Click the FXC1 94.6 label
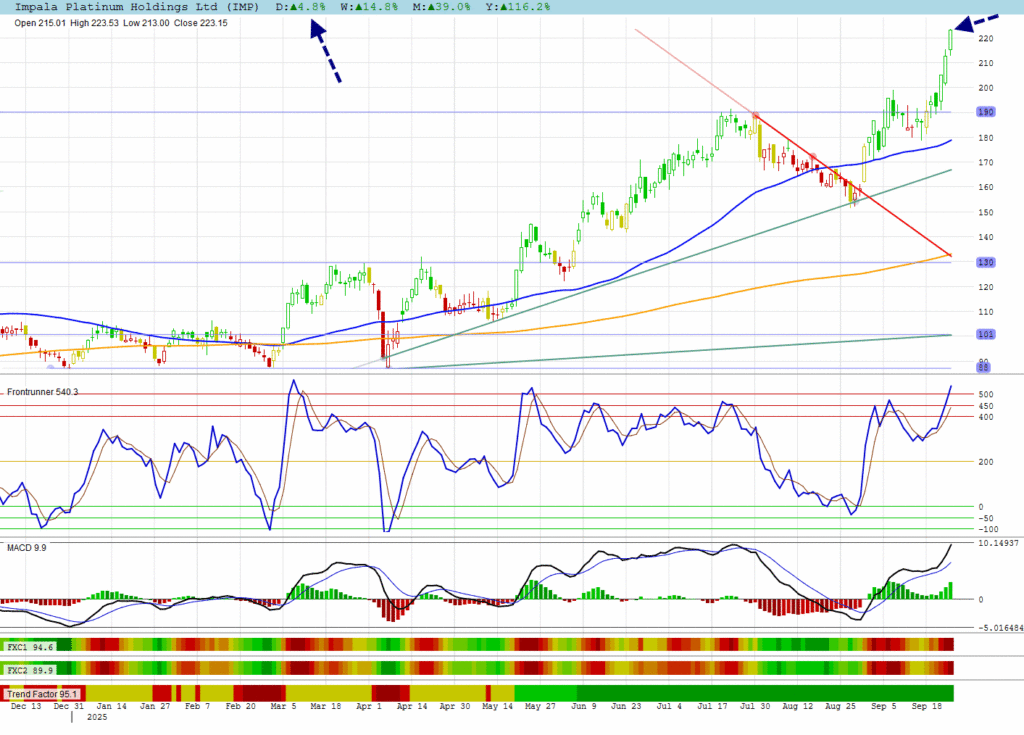This screenshot has width=1024, height=735. [x=28, y=647]
